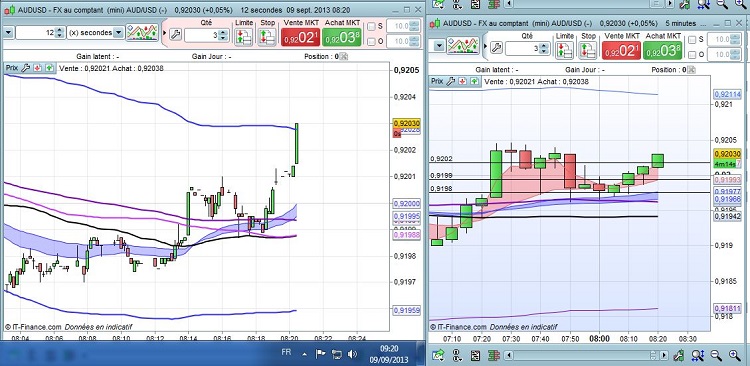
Task: Open indicators icon in 5 minutes chart
Action: tap(463, 46)
